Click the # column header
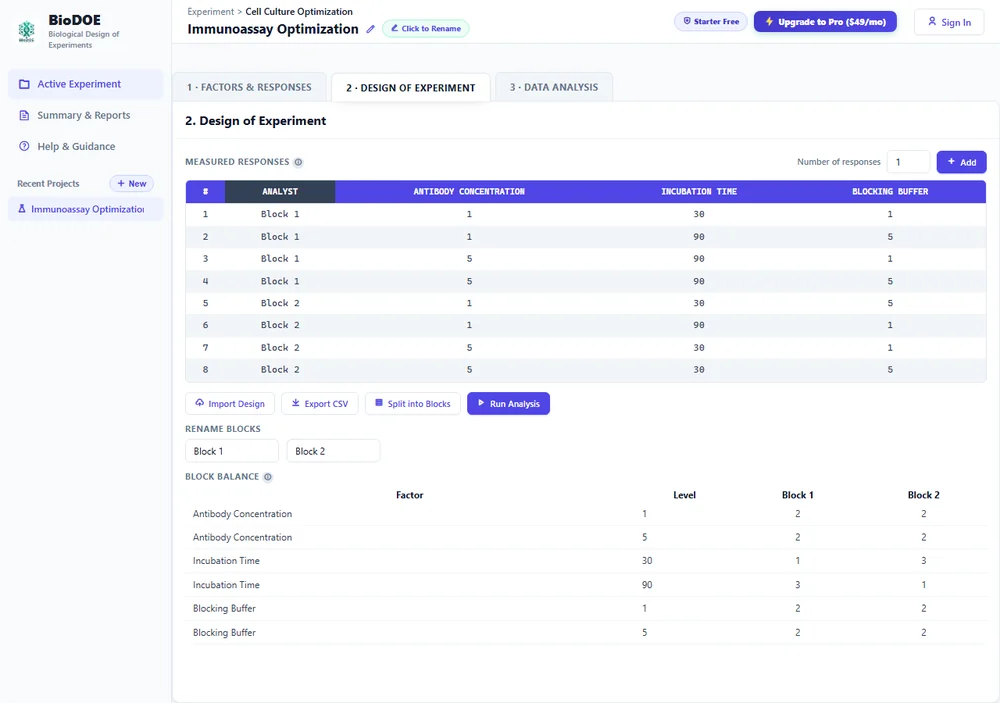Screen dimensions: 1000x703 point(205,191)
